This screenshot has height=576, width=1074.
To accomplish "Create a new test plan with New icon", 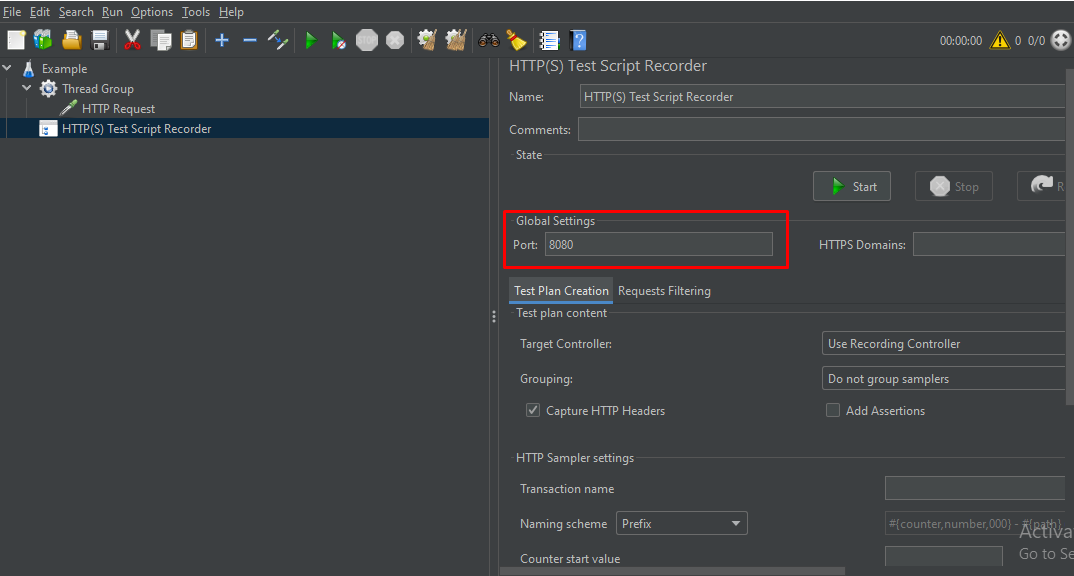I will (16, 40).
